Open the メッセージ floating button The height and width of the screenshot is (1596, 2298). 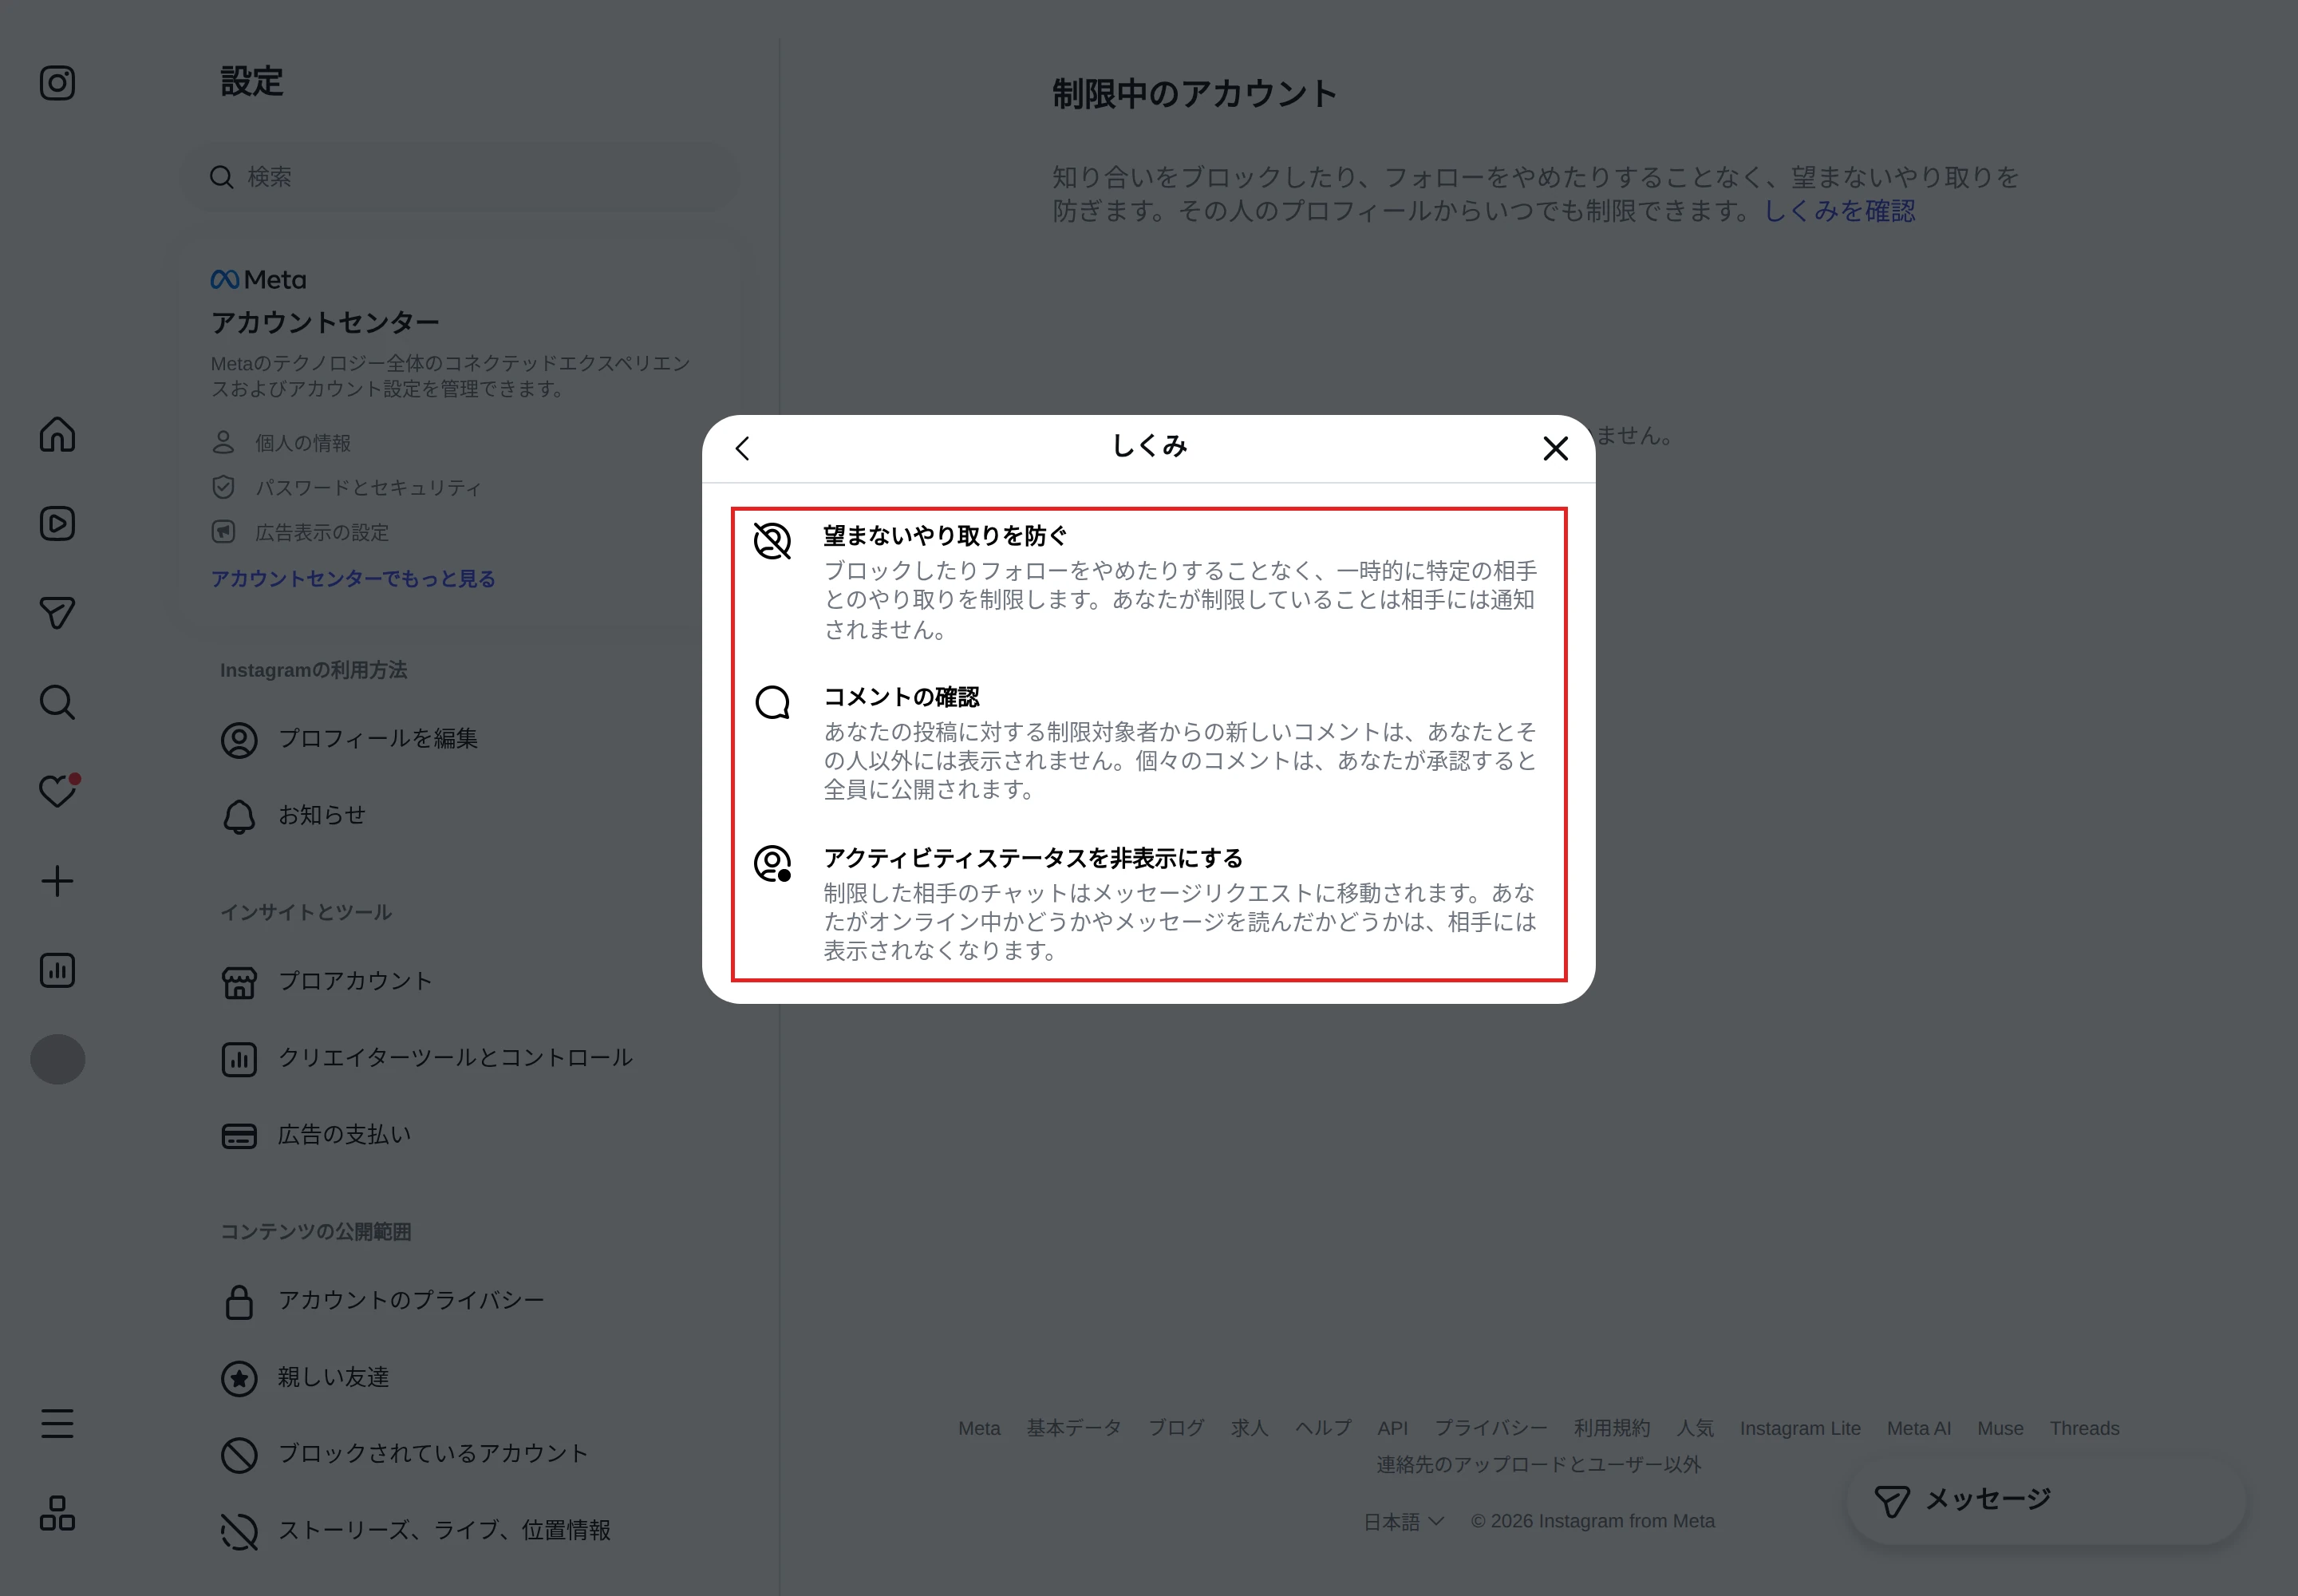(x=2045, y=1500)
